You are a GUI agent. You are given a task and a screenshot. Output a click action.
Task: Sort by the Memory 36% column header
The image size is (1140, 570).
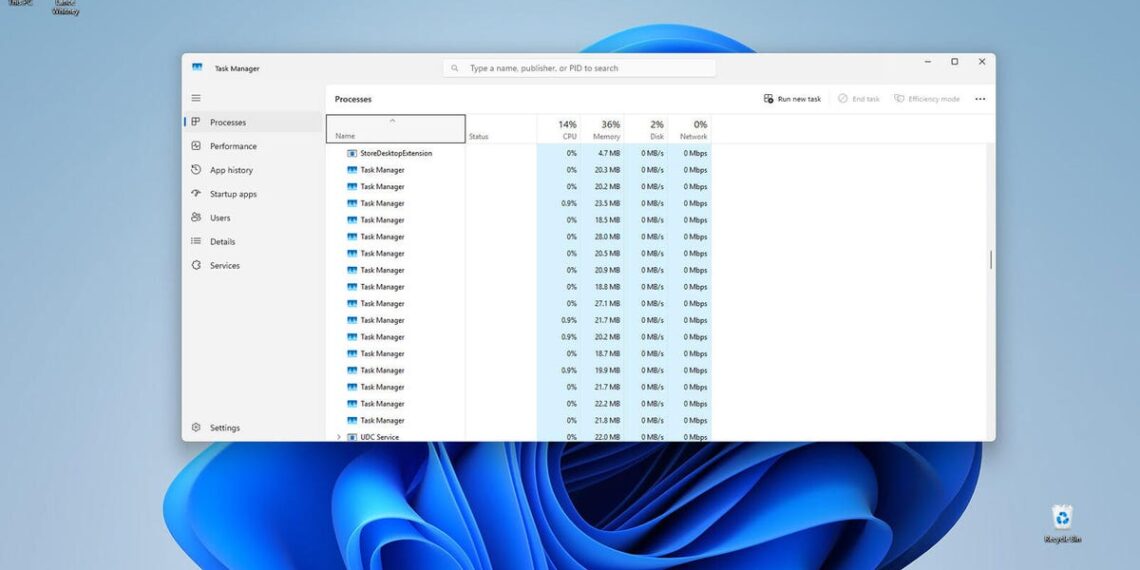pyautogui.click(x=602, y=129)
